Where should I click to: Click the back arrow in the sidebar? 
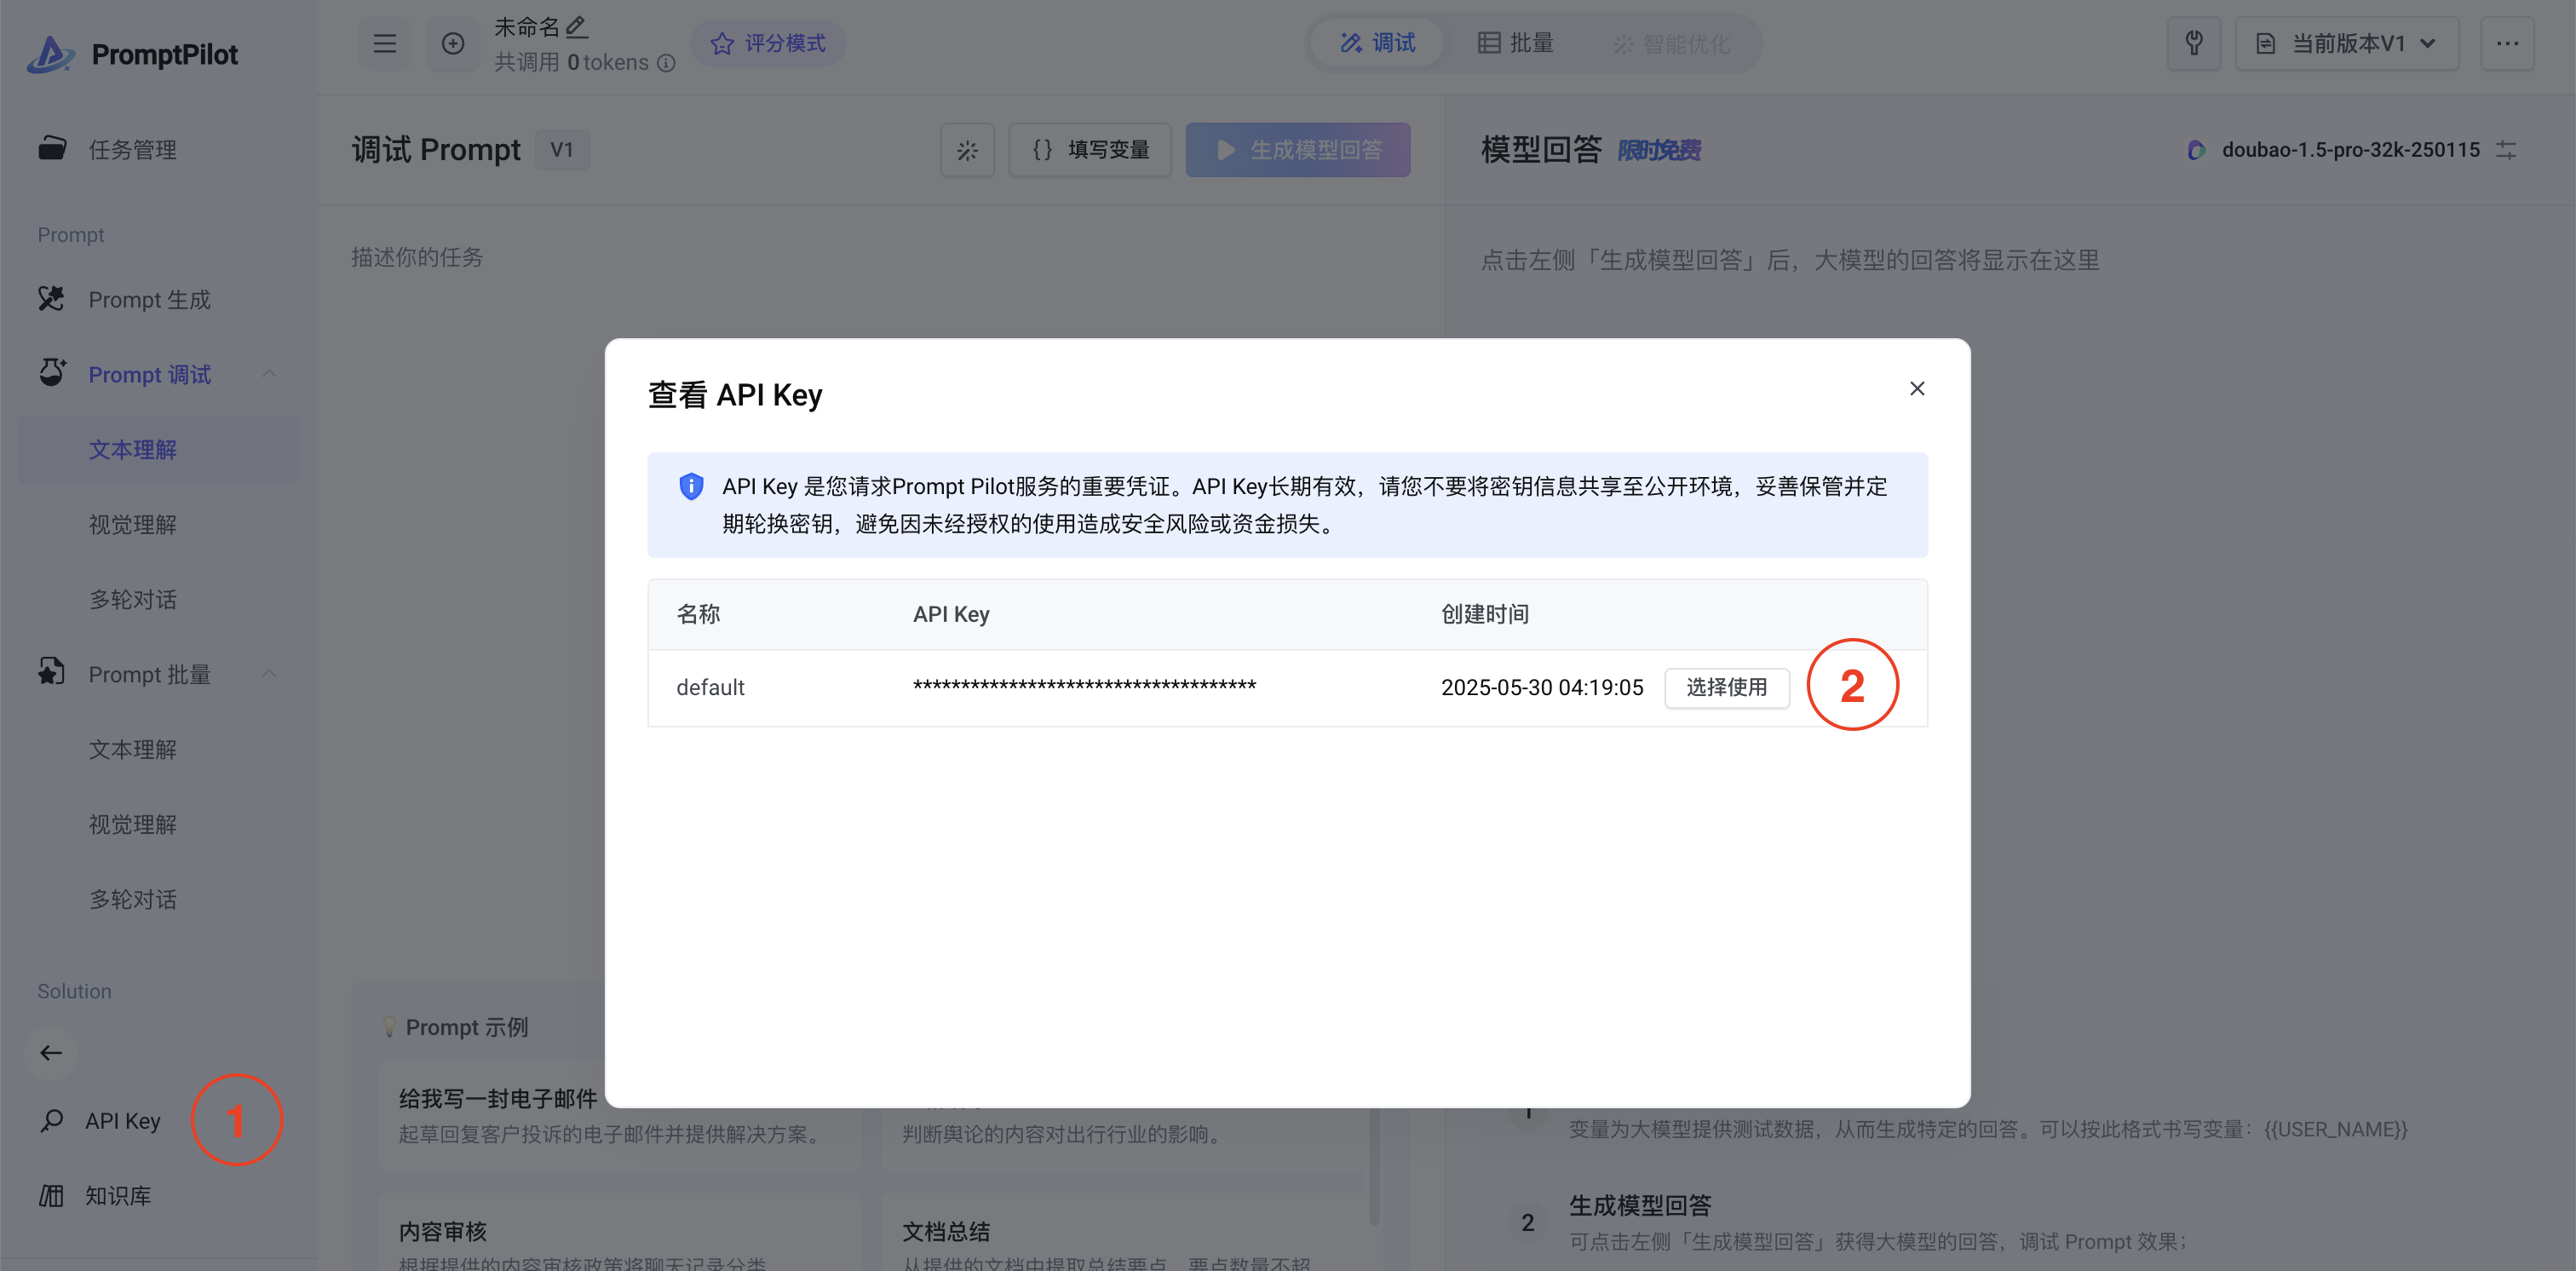click(51, 1052)
